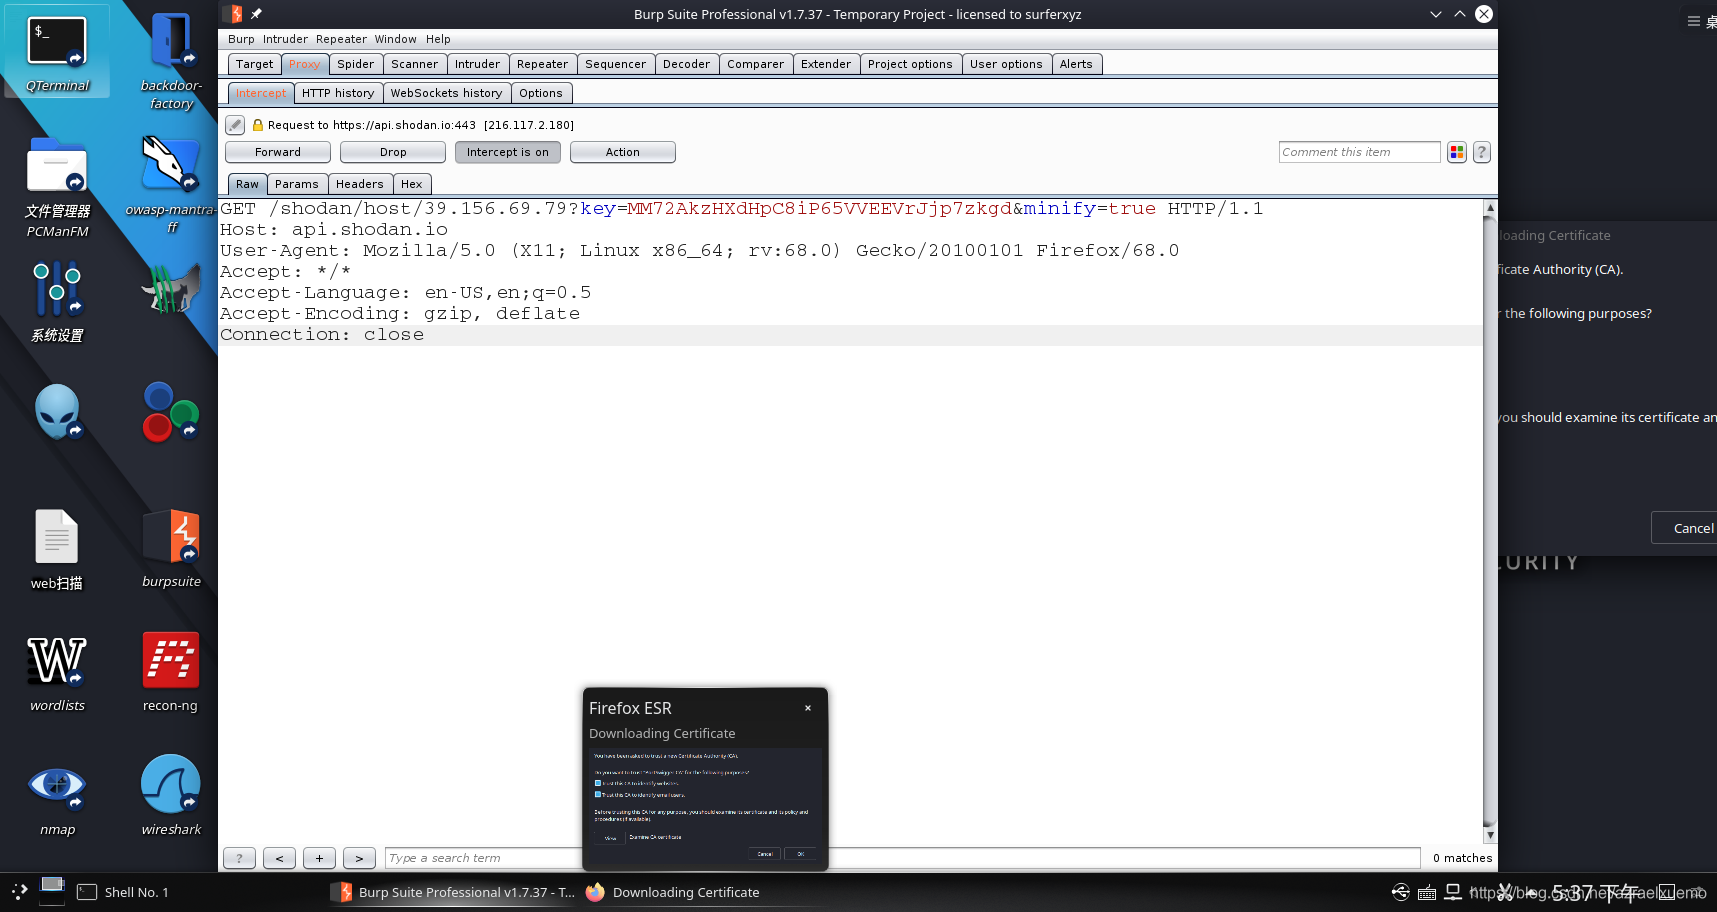Open the Burp menu
The image size is (1717, 912).
[241, 39]
